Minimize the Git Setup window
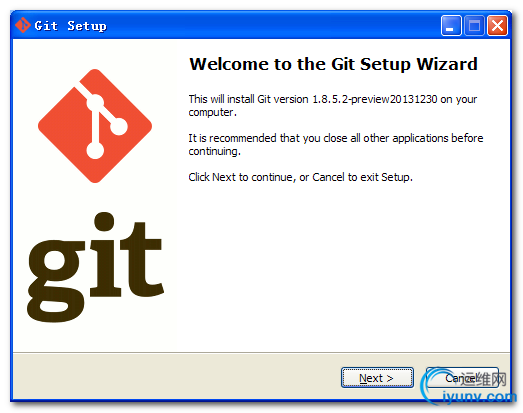 click(x=451, y=26)
